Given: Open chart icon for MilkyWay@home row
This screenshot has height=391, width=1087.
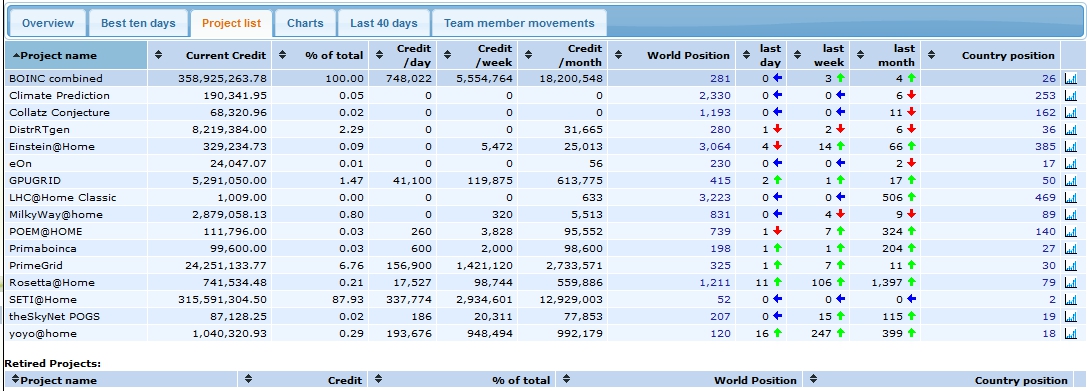Looking at the screenshot, I should [x=1070, y=214].
